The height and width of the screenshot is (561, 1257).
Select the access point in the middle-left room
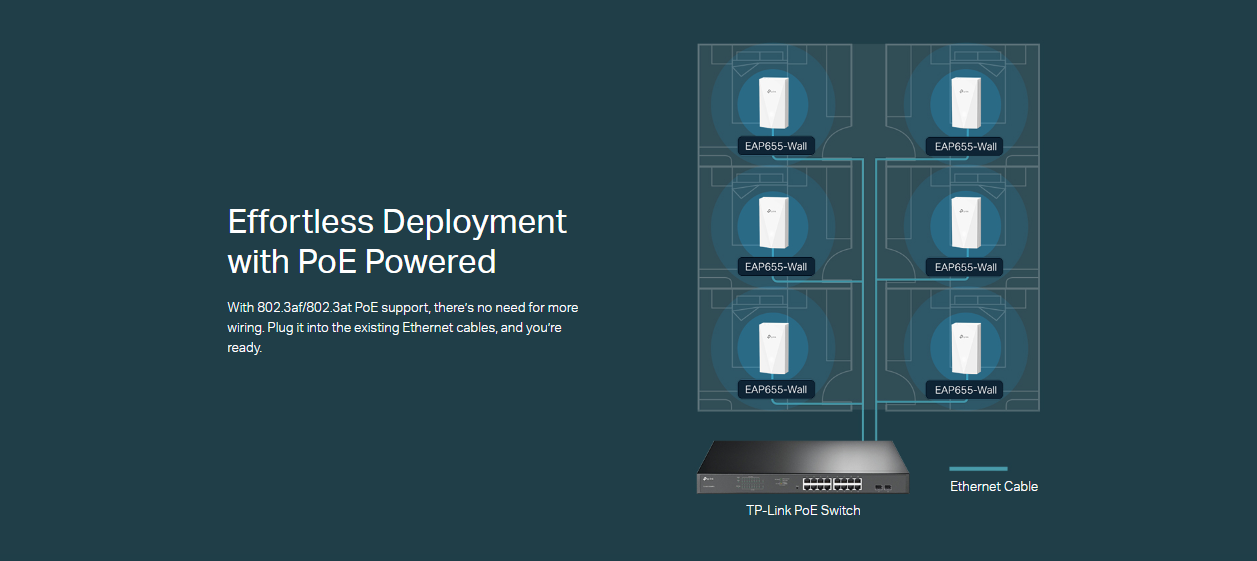[774, 223]
